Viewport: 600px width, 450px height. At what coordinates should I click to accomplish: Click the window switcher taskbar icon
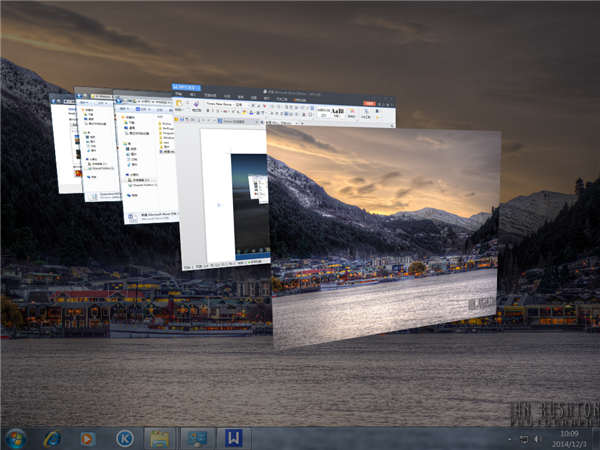tap(197, 438)
